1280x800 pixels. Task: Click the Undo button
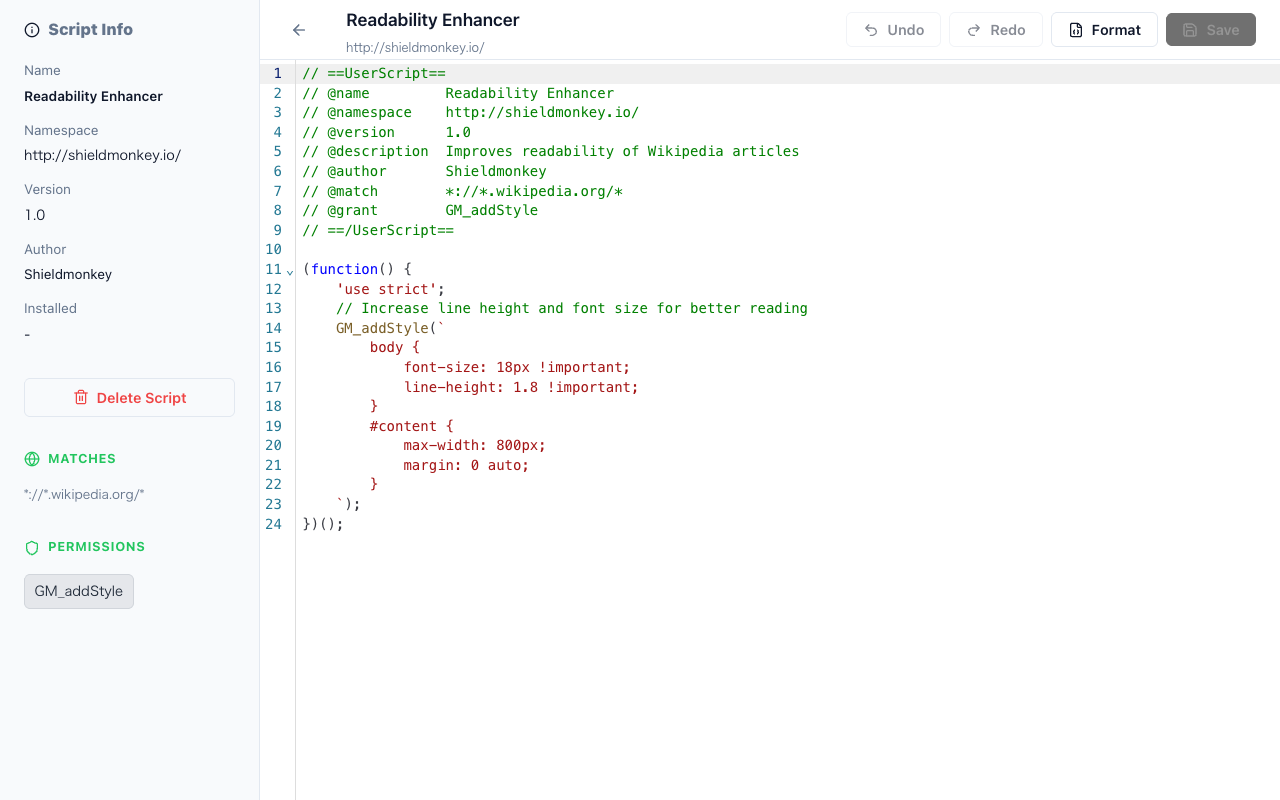coord(894,30)
